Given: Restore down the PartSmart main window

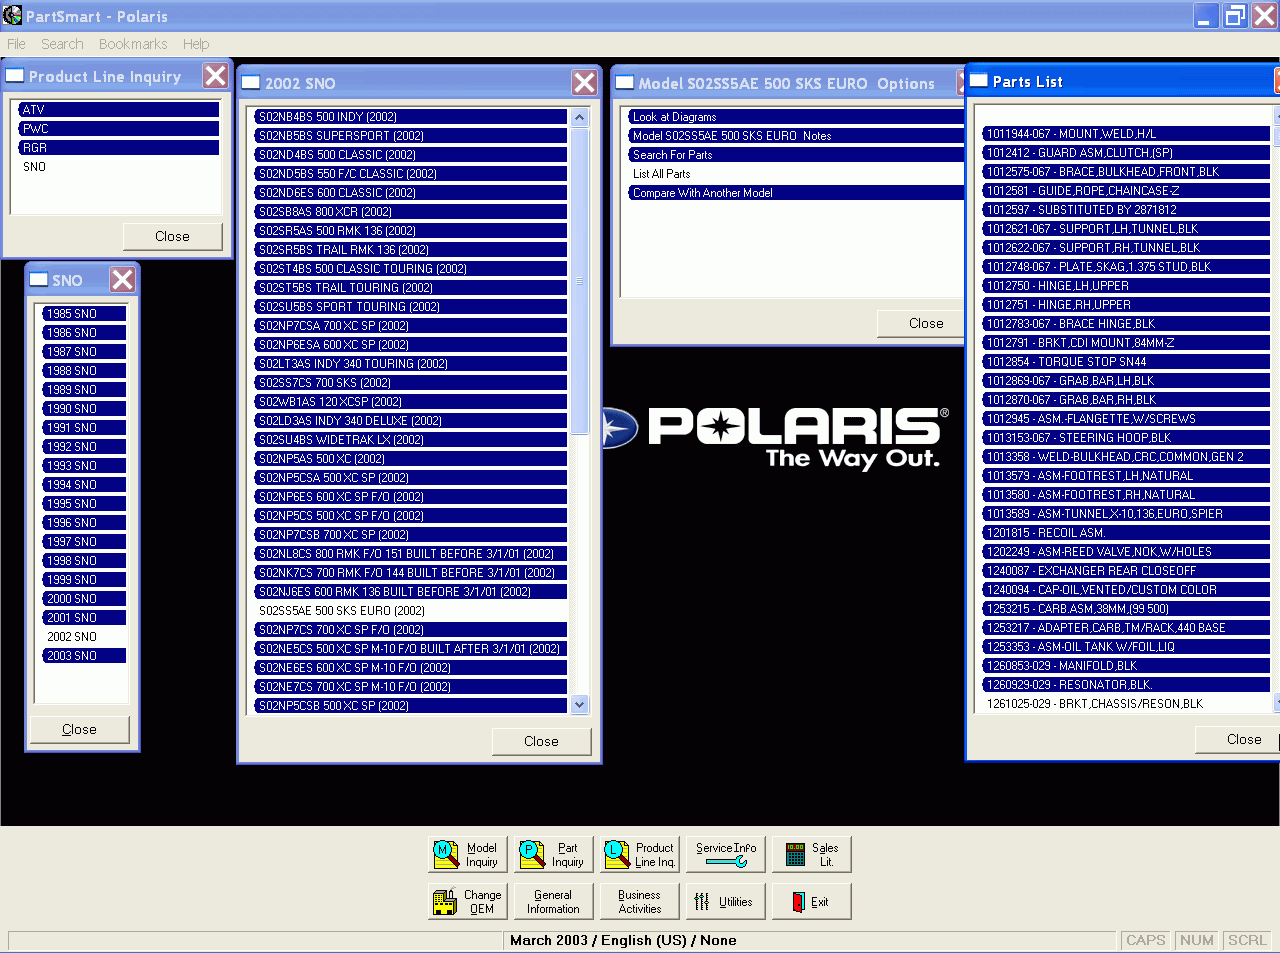Looking at the screenshot, I should click(1236, 15).
